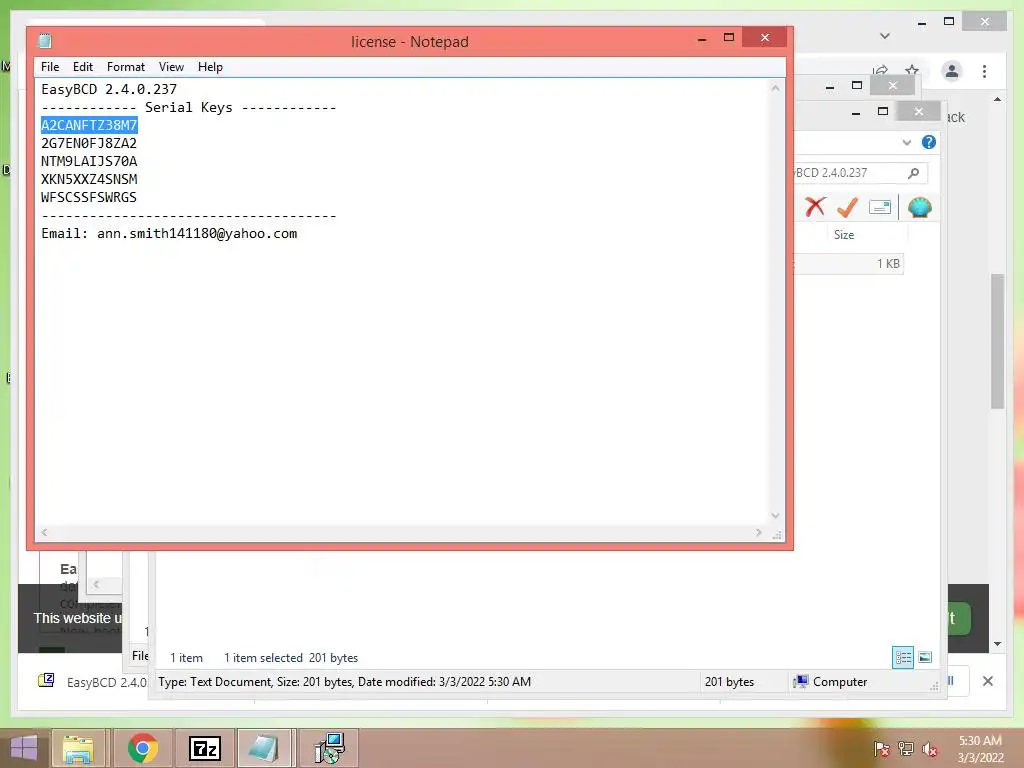This screenshot has width=1024, height=768.
Task: Click the EasyBCD 2.4.0.237 heading line
Action: coord(108,89)
